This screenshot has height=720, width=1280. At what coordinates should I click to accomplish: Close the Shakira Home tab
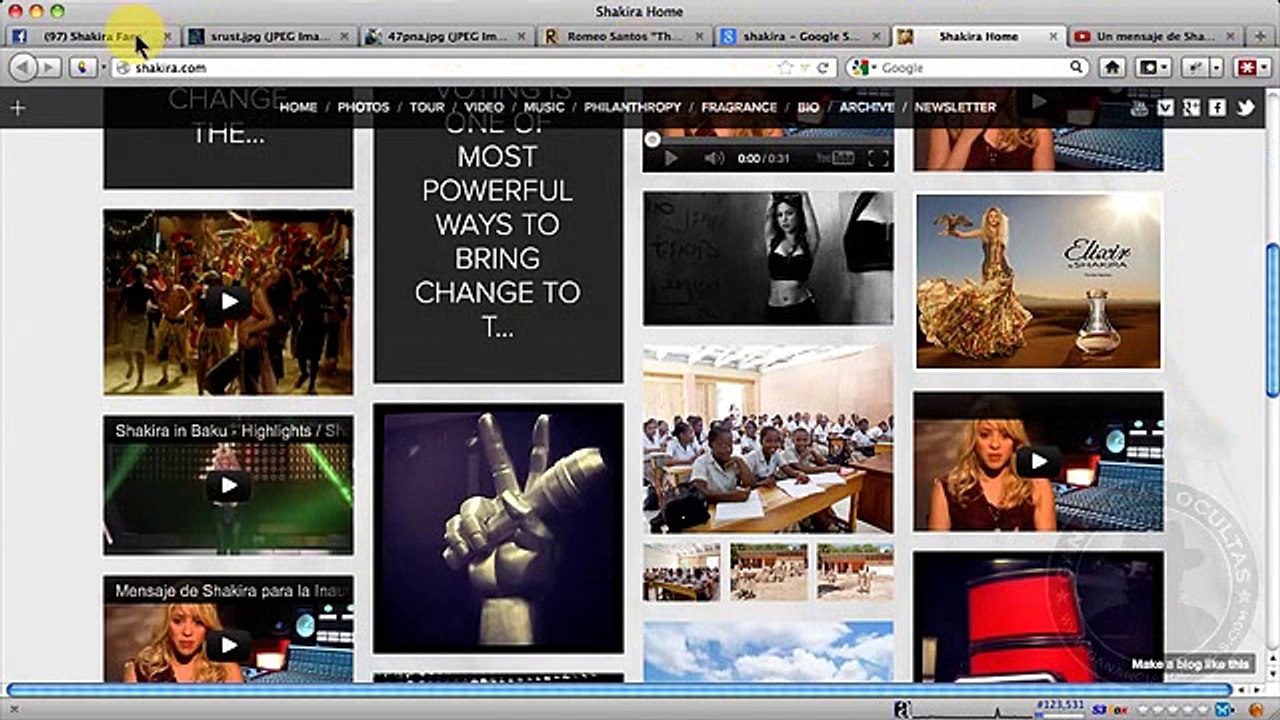click(x=1053, y=36)
